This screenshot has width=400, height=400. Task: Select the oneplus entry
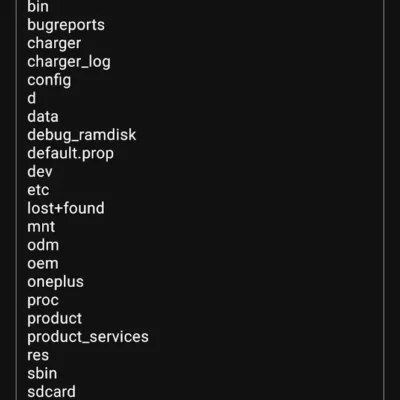[55, 282]
